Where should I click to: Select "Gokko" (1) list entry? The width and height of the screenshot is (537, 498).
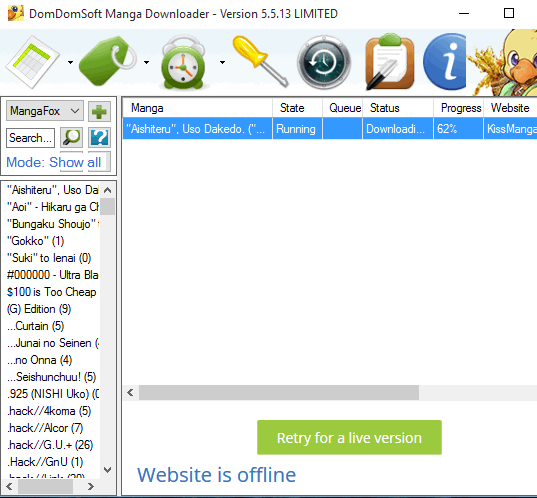point(36,241)
